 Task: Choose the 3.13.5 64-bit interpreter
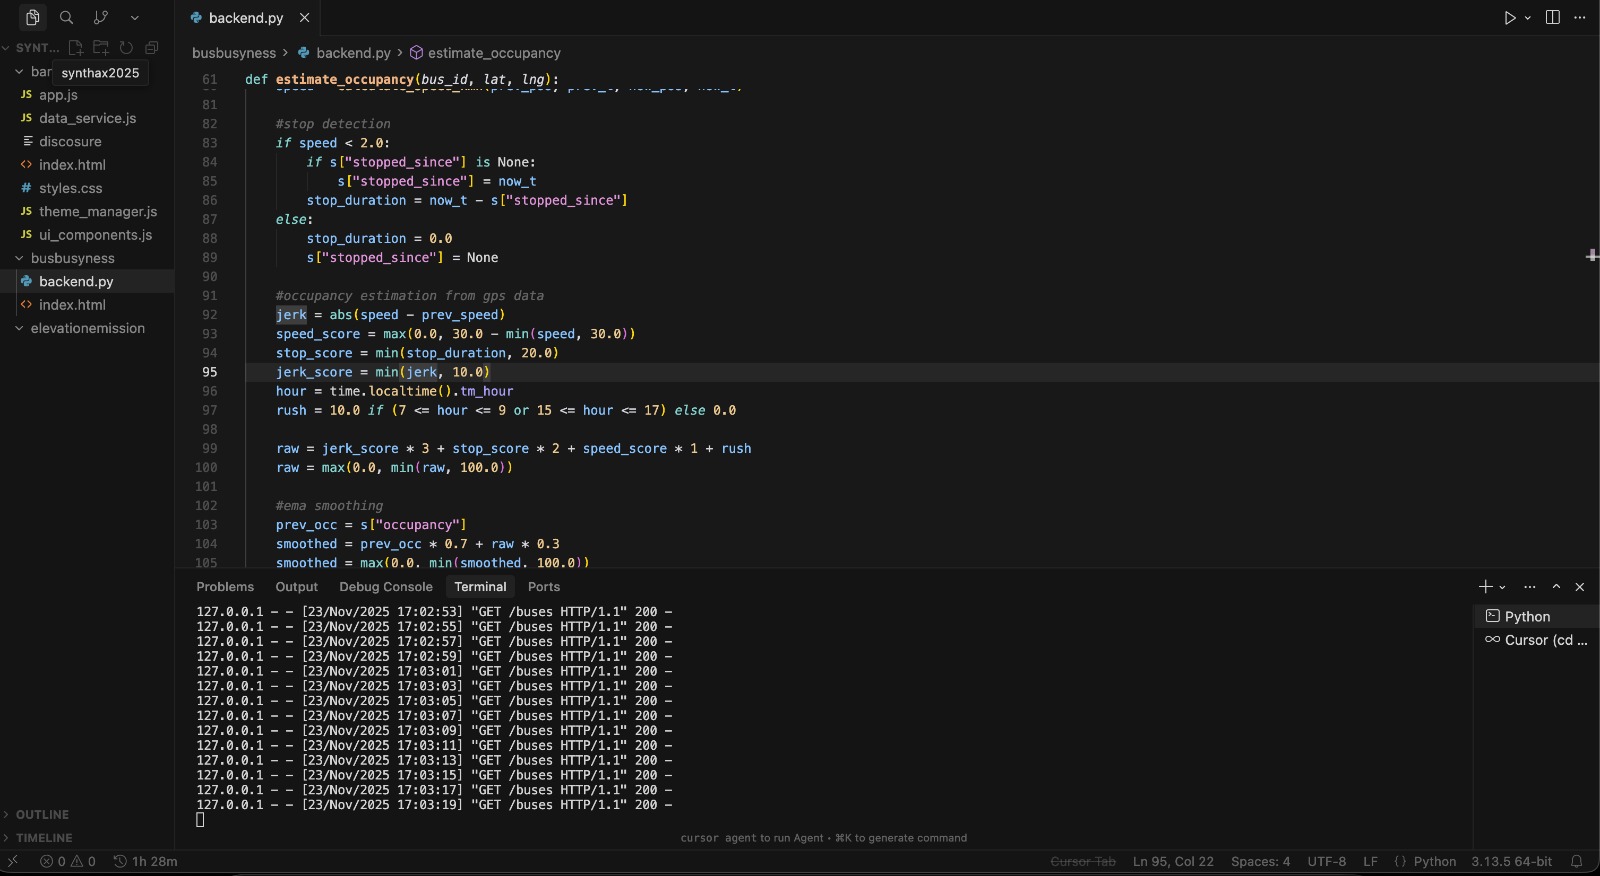click(x=1511, y=861)
